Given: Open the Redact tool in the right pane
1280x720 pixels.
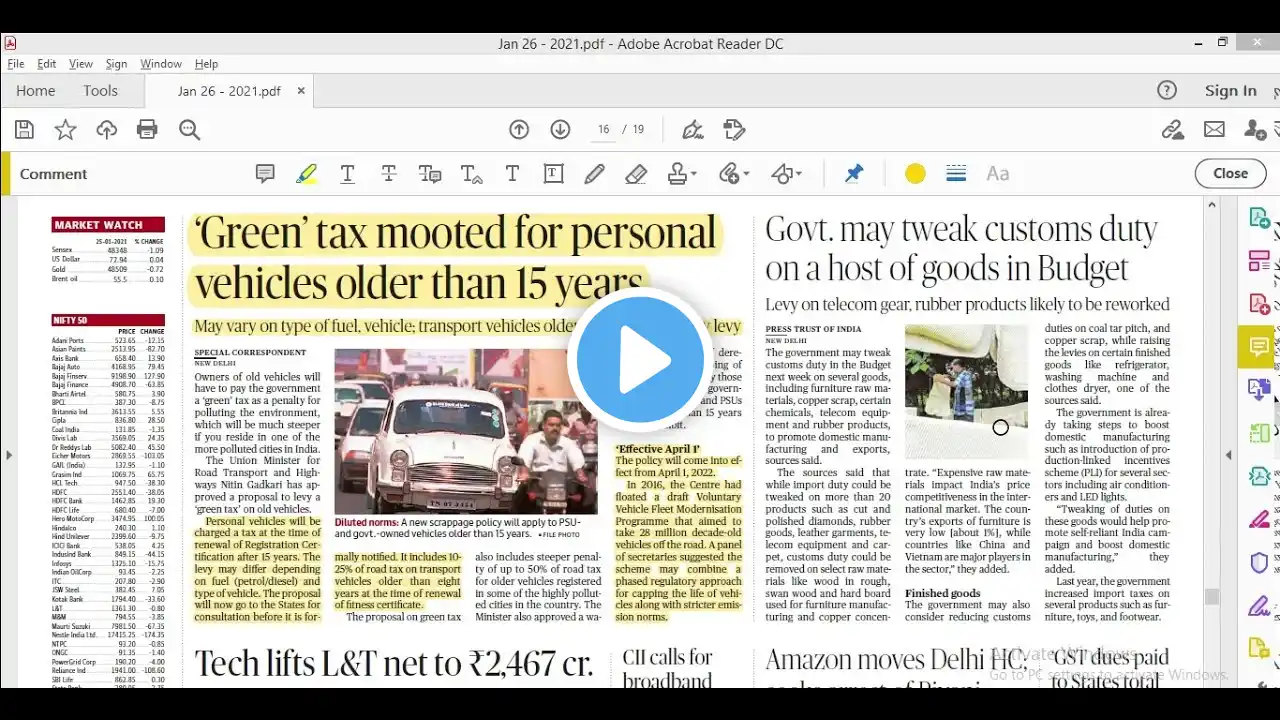Looking at the screenshot, I should tap(1259, 519).
